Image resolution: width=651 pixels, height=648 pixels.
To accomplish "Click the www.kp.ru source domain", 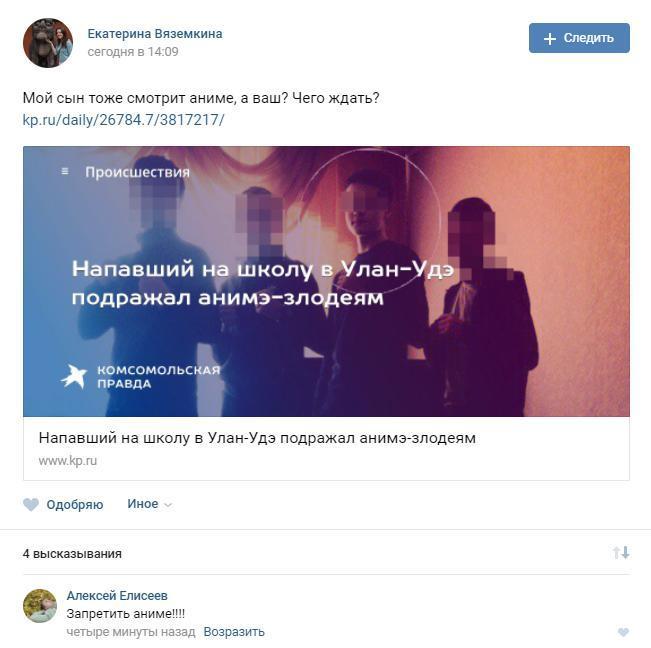I will click(68, 461).
